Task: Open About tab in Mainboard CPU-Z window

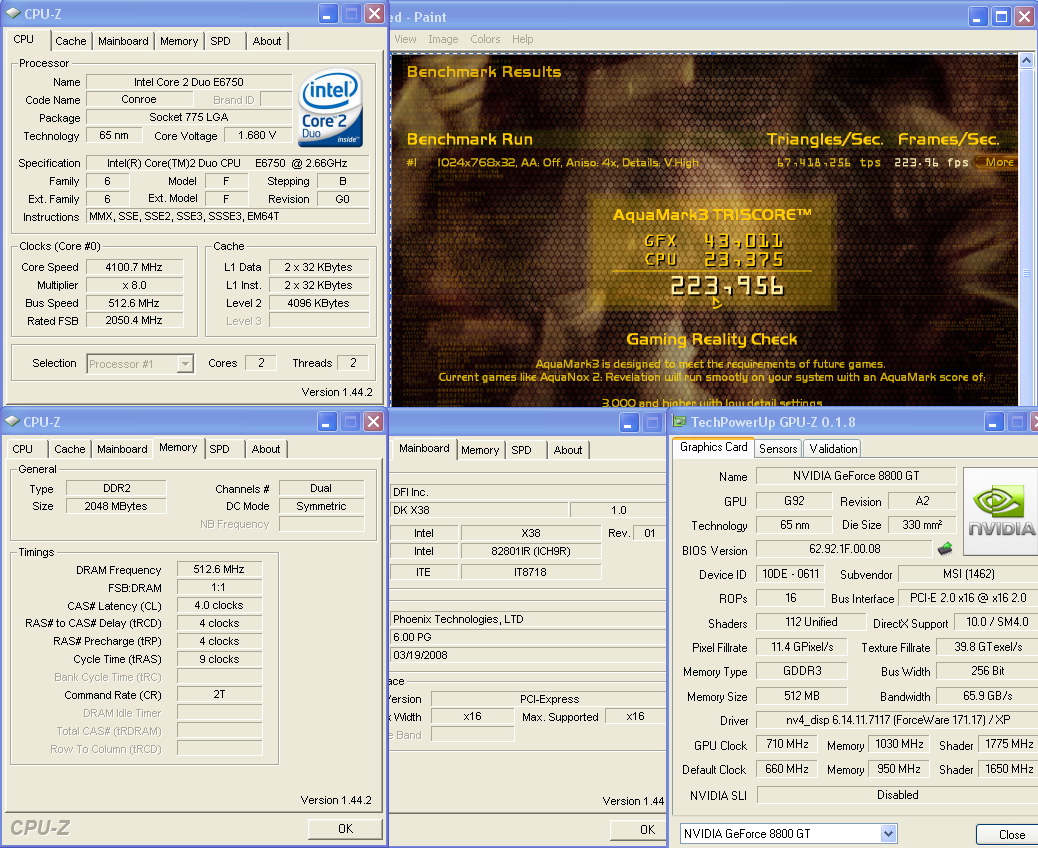Action: [x=568, y=450]
